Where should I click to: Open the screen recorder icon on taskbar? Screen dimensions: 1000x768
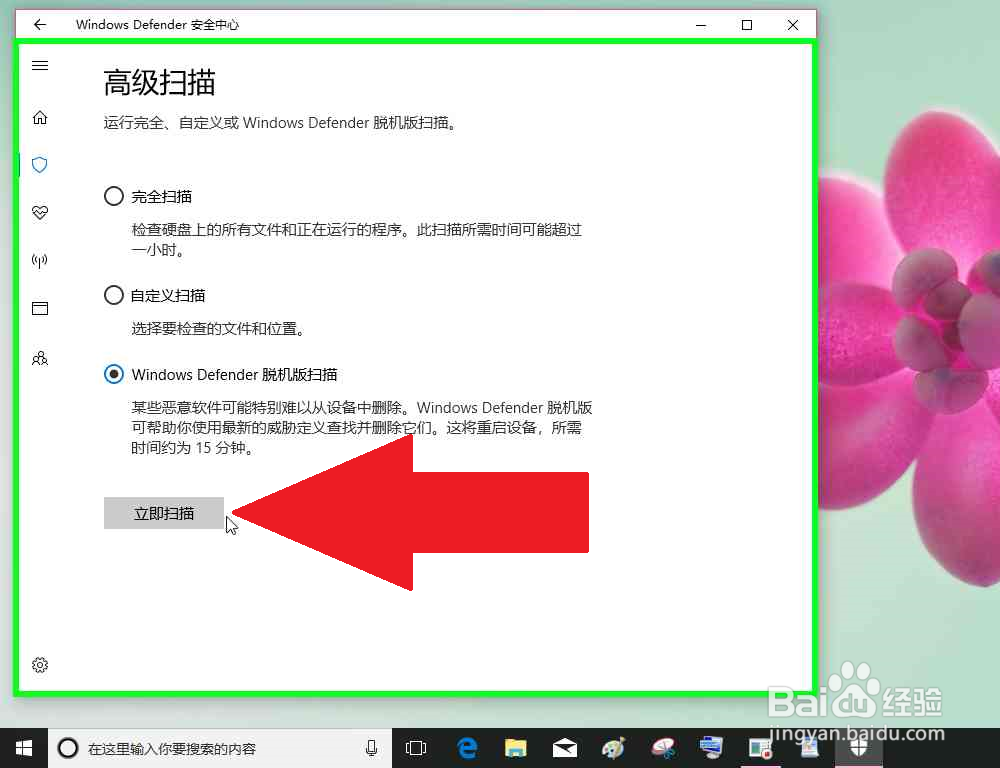pyautogui.click(x=760, y=748)
